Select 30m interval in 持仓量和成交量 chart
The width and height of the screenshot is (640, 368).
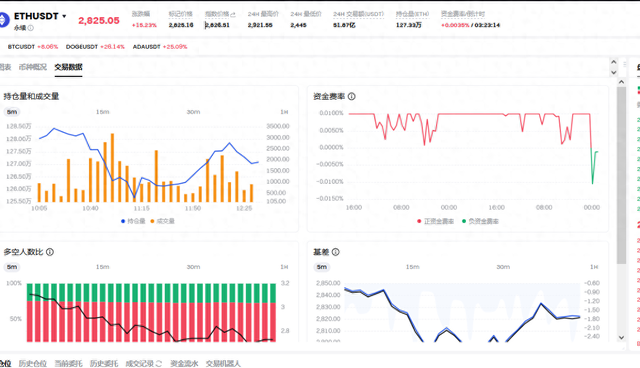tap(193, 112)
